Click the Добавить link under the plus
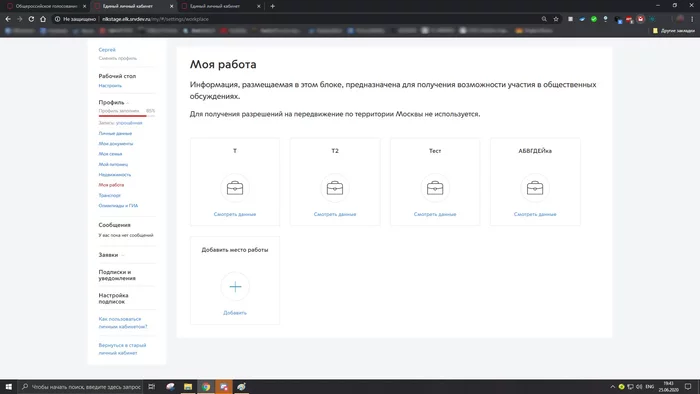 [x=235, y=313]
